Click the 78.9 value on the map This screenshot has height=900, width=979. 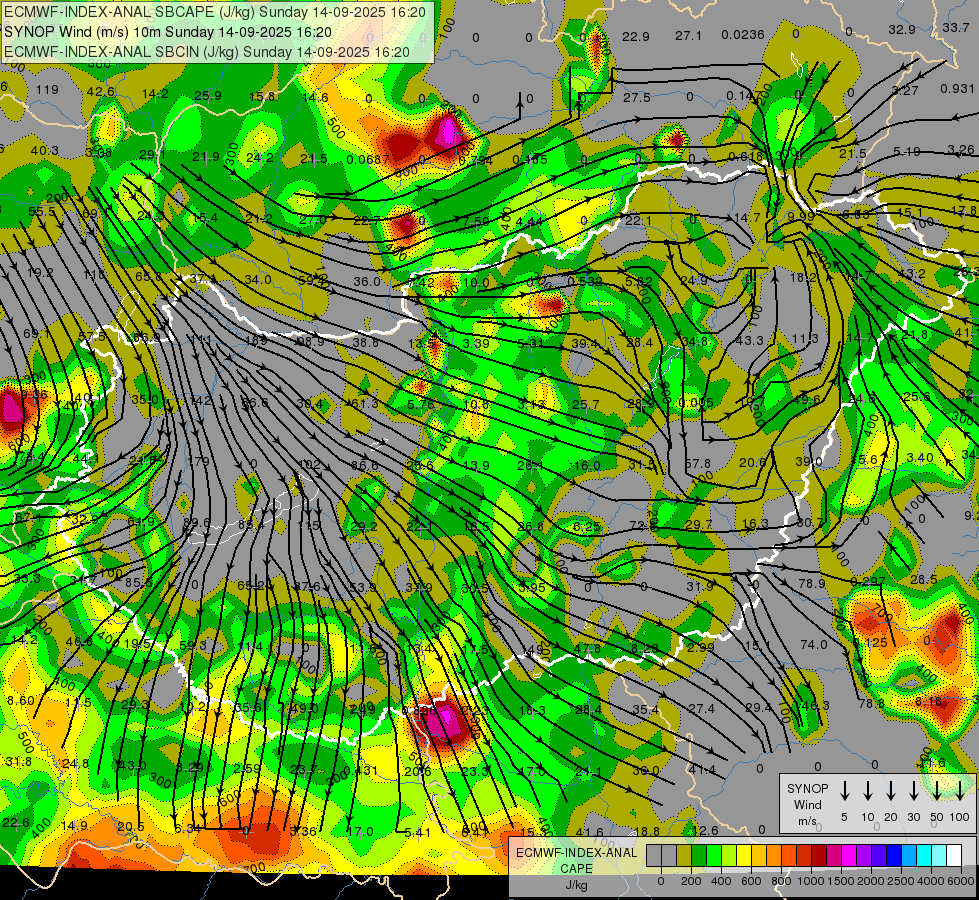point(812,583)
